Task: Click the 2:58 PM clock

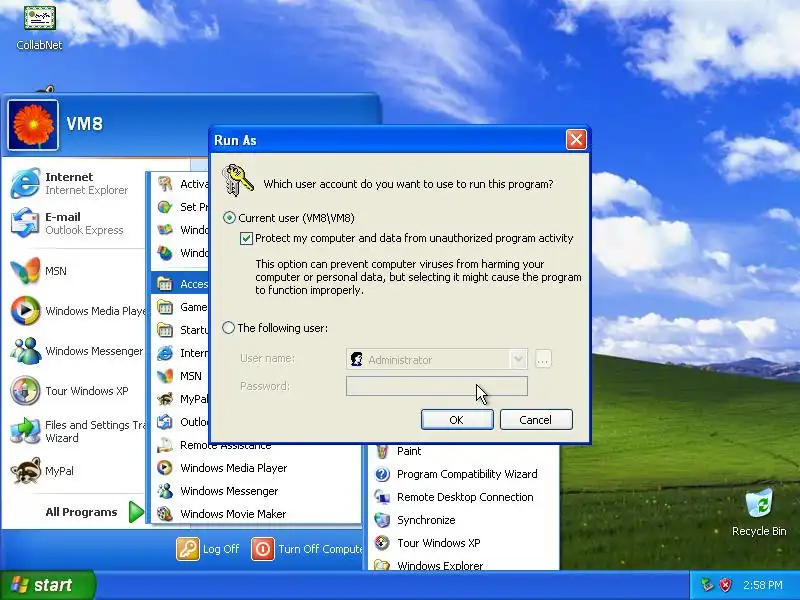Action: [x=763, y=585]
